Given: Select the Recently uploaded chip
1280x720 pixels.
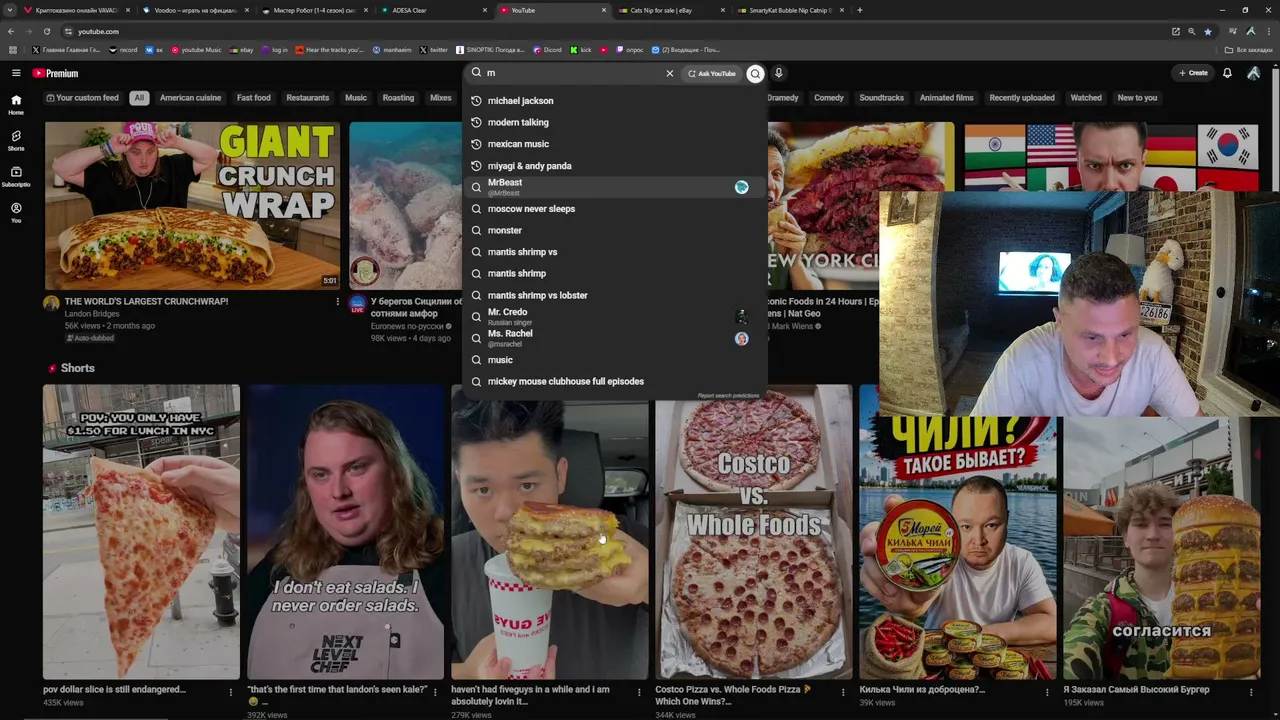Looking at the screenshot, I should point(1022,98).
